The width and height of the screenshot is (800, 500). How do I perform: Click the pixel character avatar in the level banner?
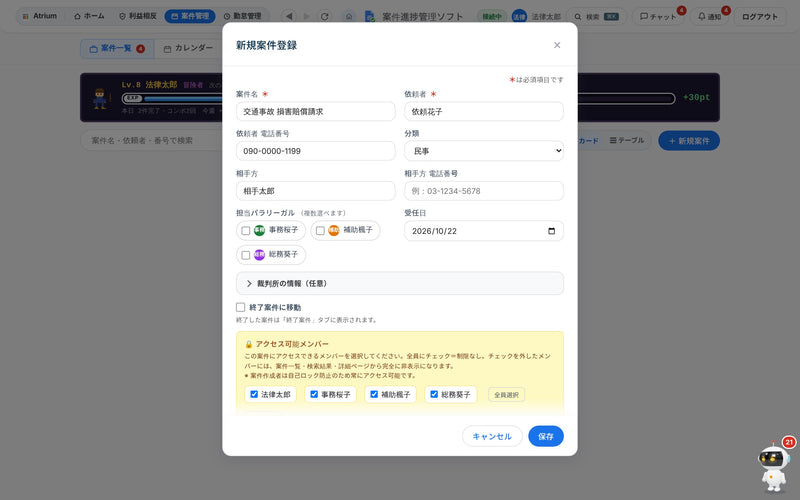click(100, 98)
